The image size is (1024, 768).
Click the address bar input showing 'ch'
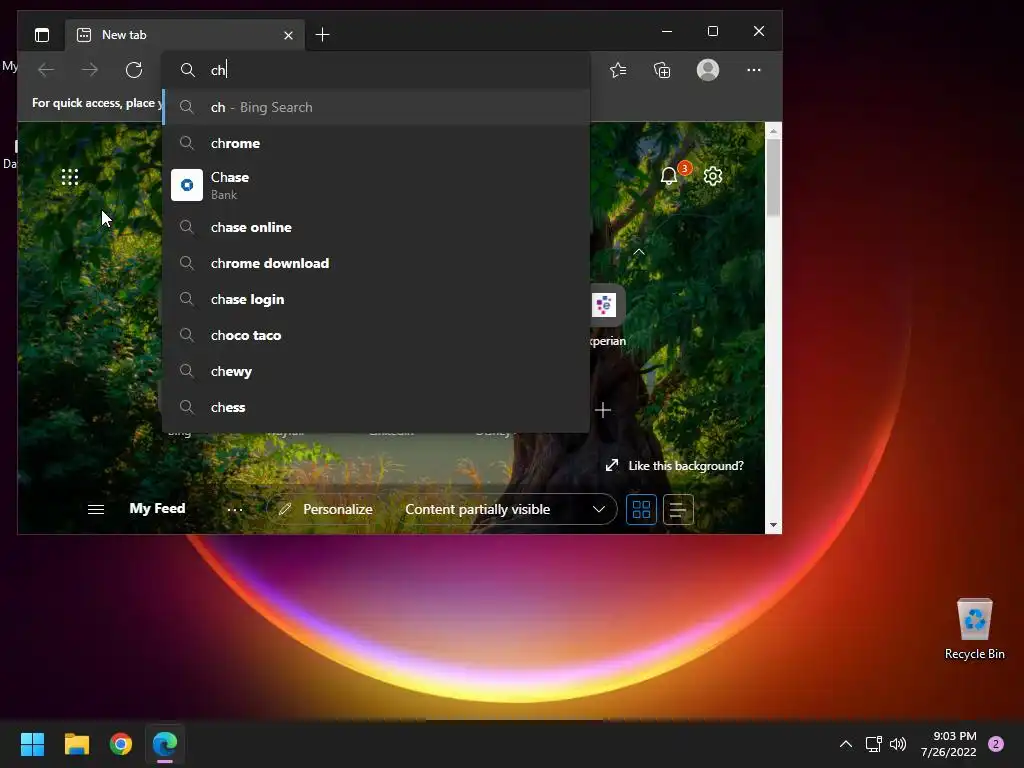376,70
